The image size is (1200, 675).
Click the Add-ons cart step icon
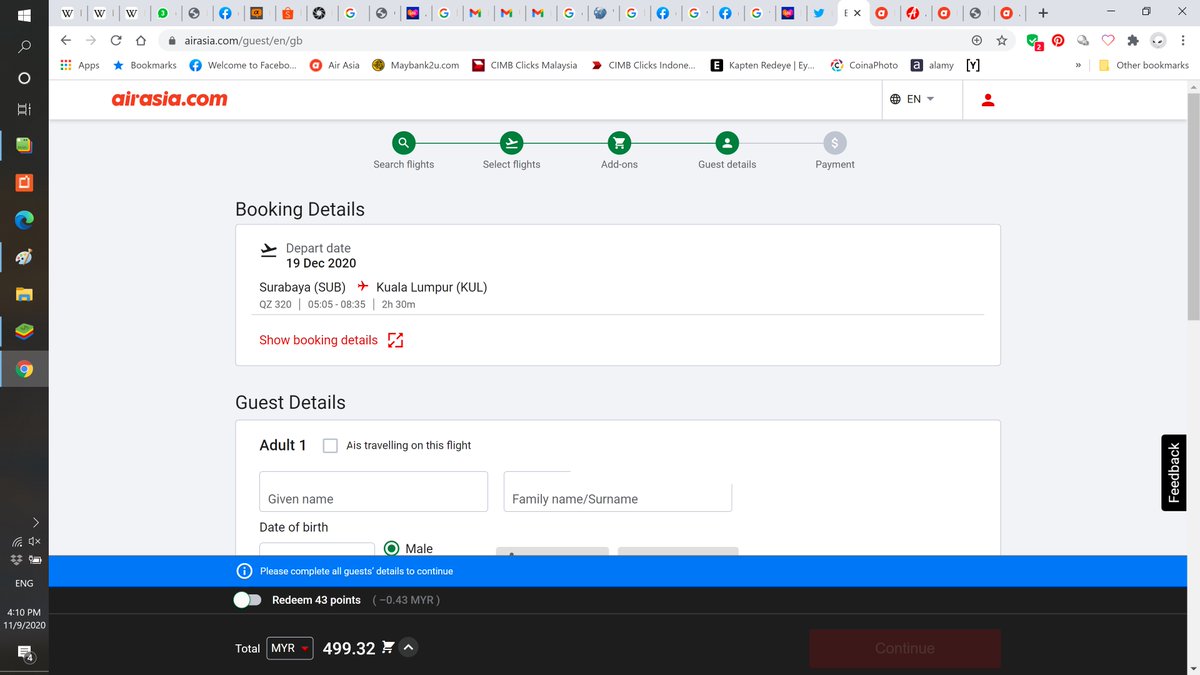coord(619,142)
